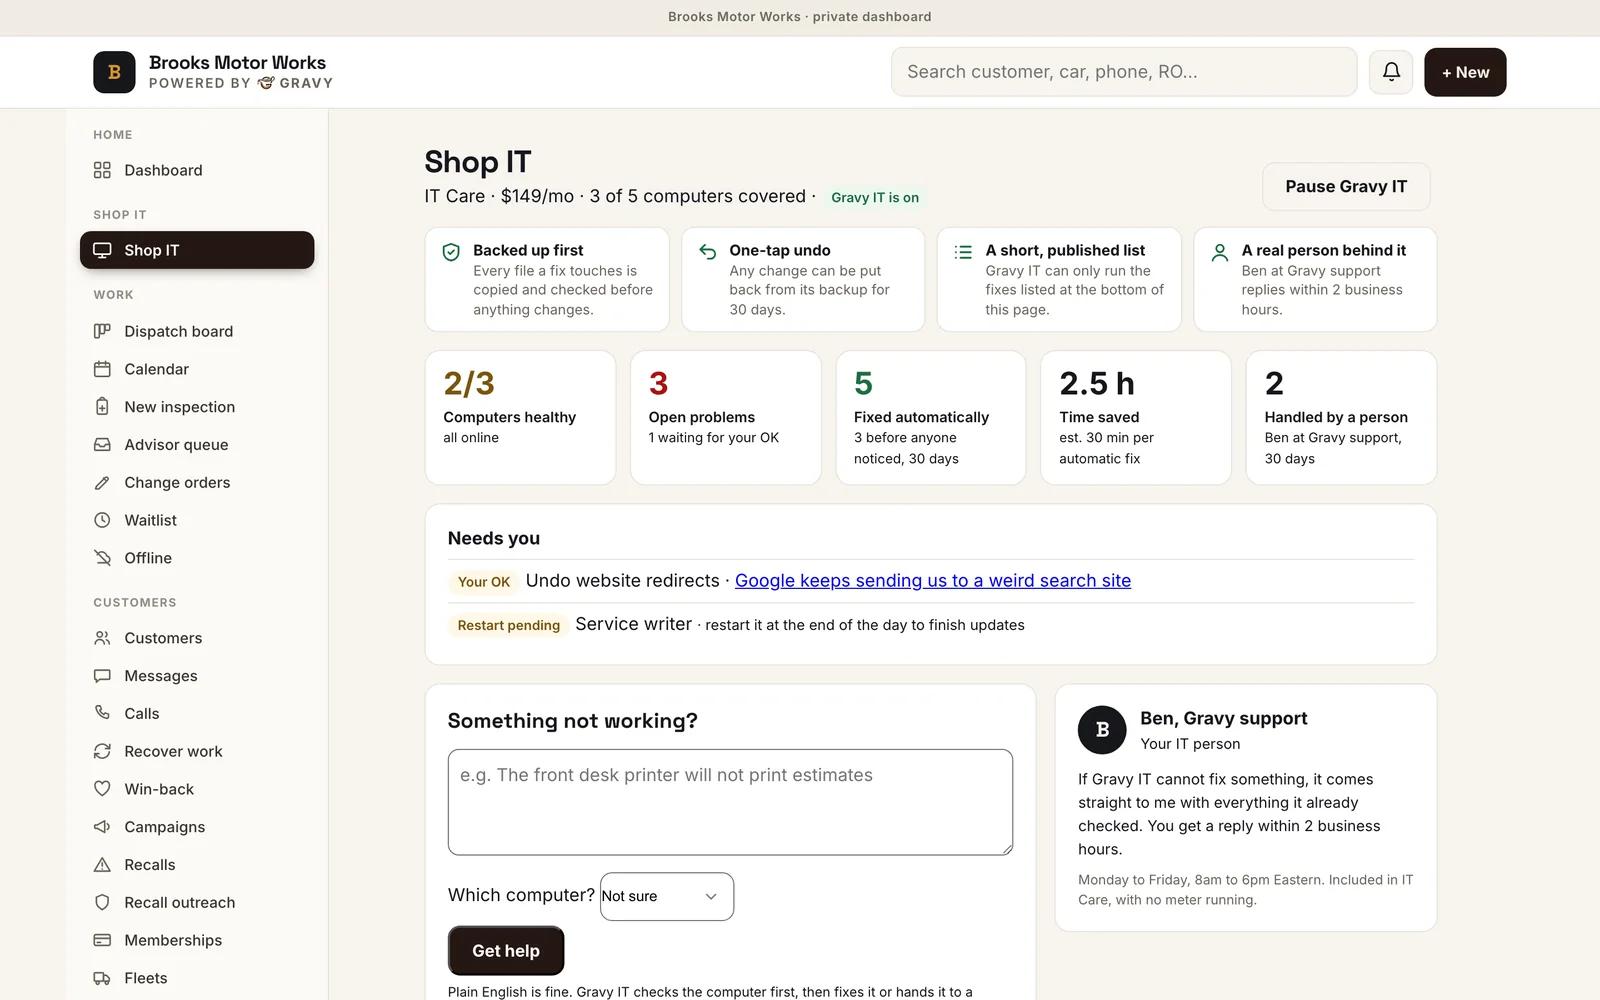Click the Your OK badge
Screen dimensions: 1600x1000
484,582
